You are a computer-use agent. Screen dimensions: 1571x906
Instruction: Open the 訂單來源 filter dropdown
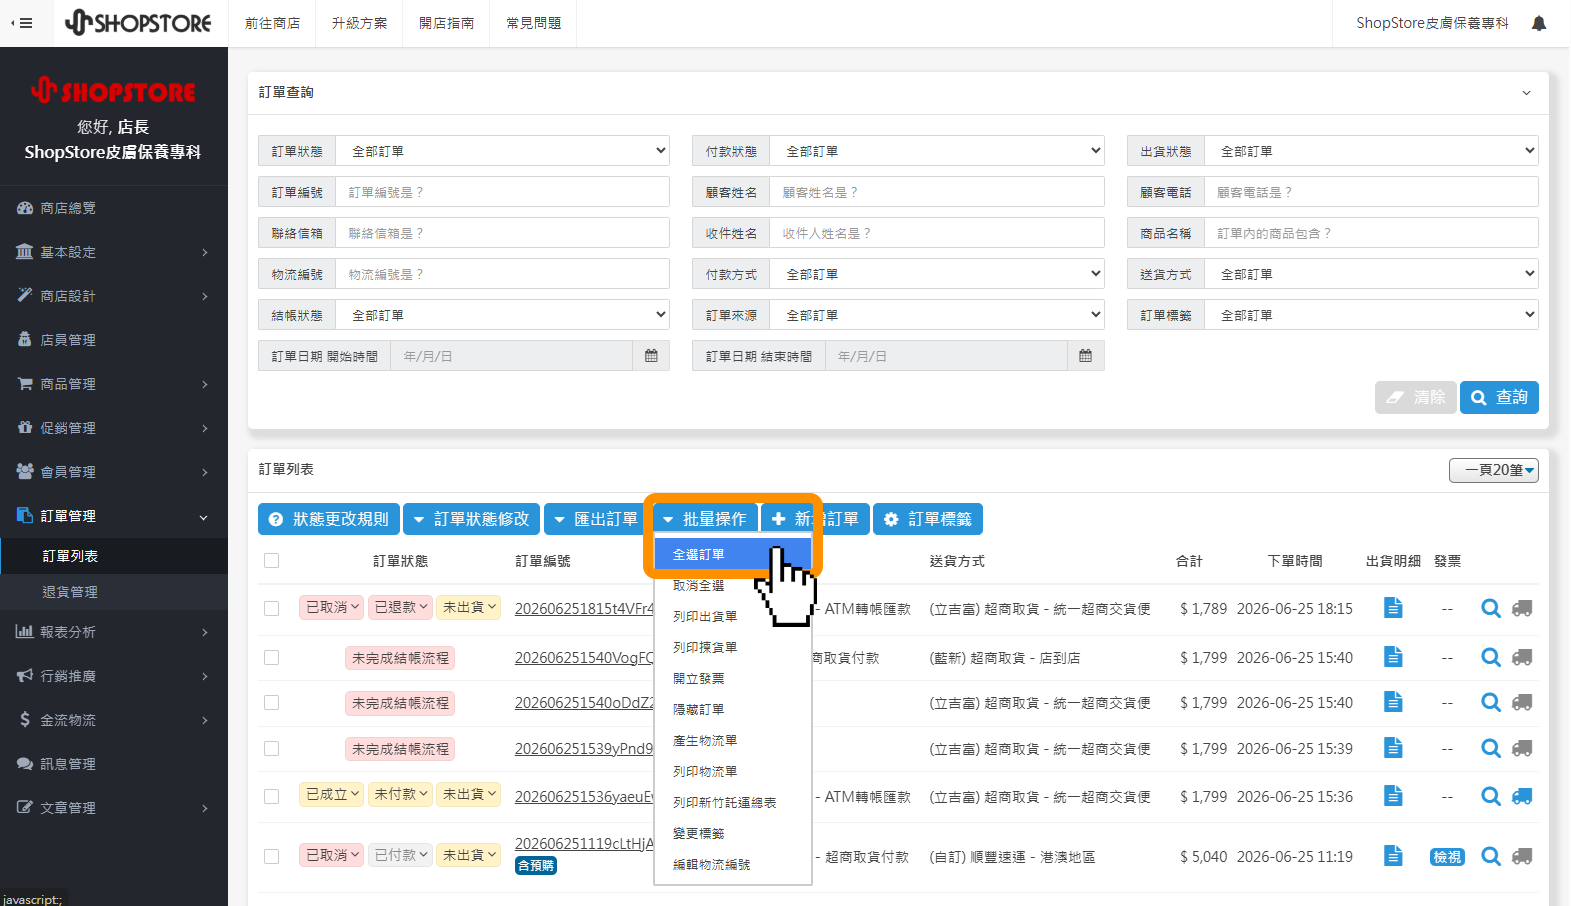(x=937, y=315)
